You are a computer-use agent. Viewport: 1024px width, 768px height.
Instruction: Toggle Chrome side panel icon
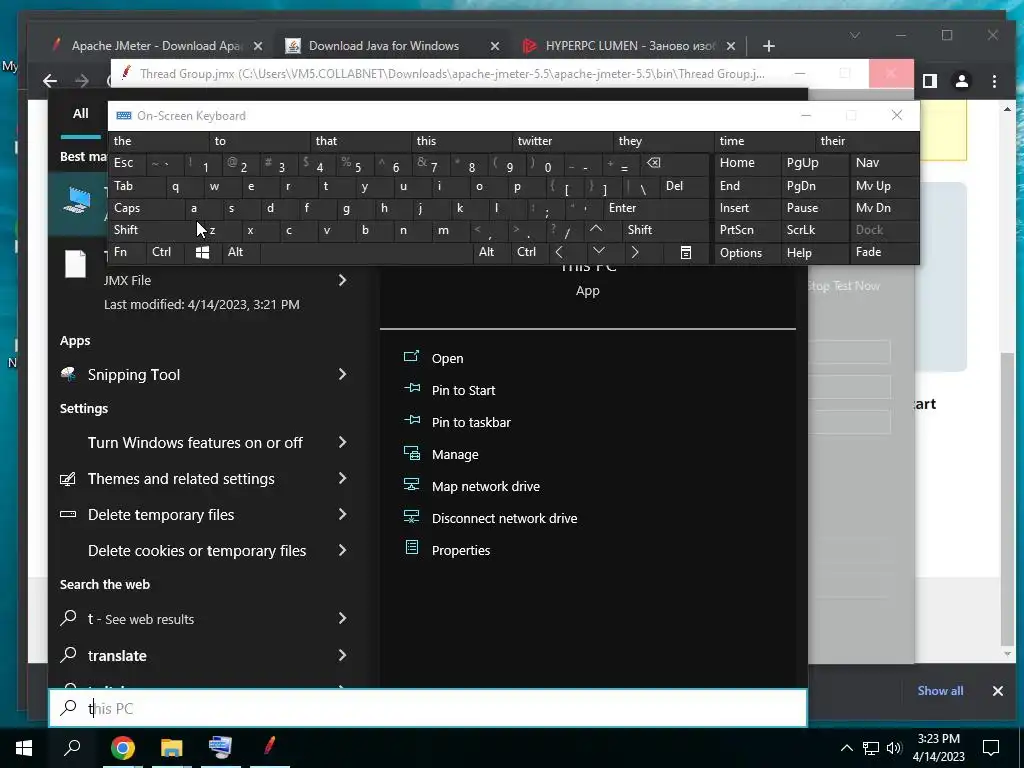click(x=930, y=81)
